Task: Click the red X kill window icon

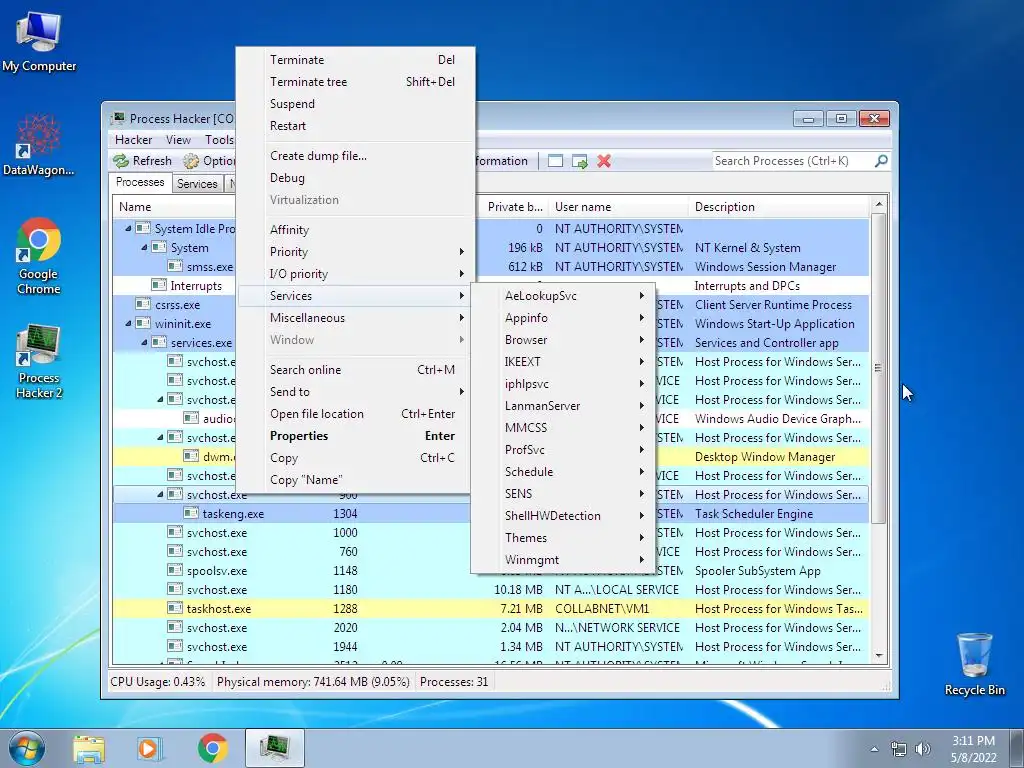Action: tap(604, 161)
